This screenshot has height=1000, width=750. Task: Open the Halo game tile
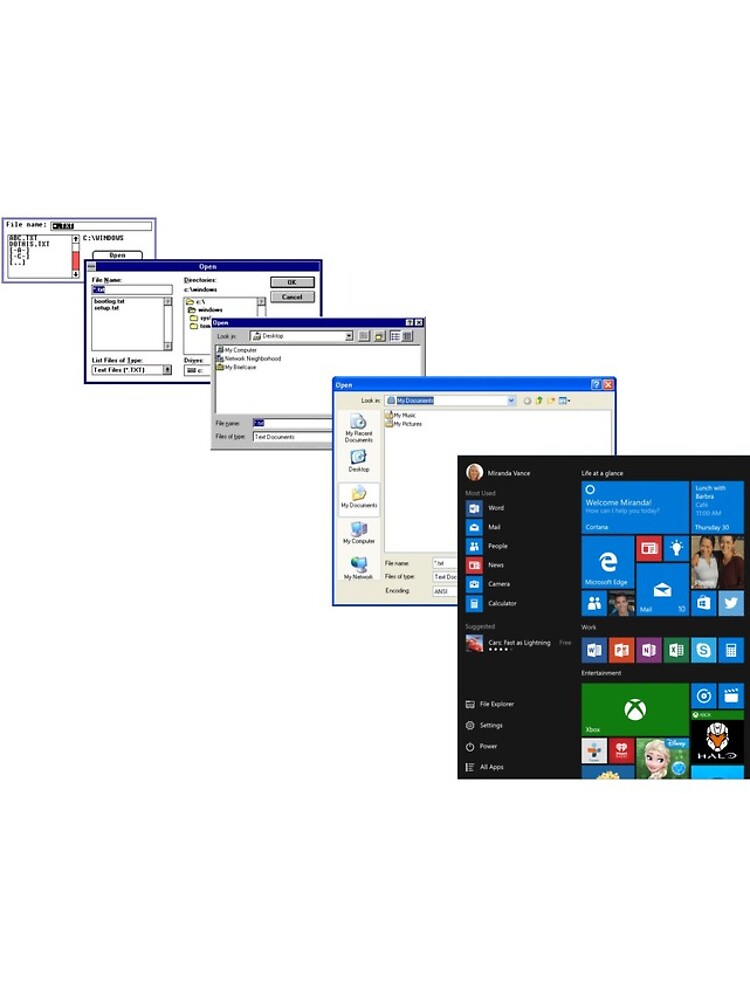point(717,737)
